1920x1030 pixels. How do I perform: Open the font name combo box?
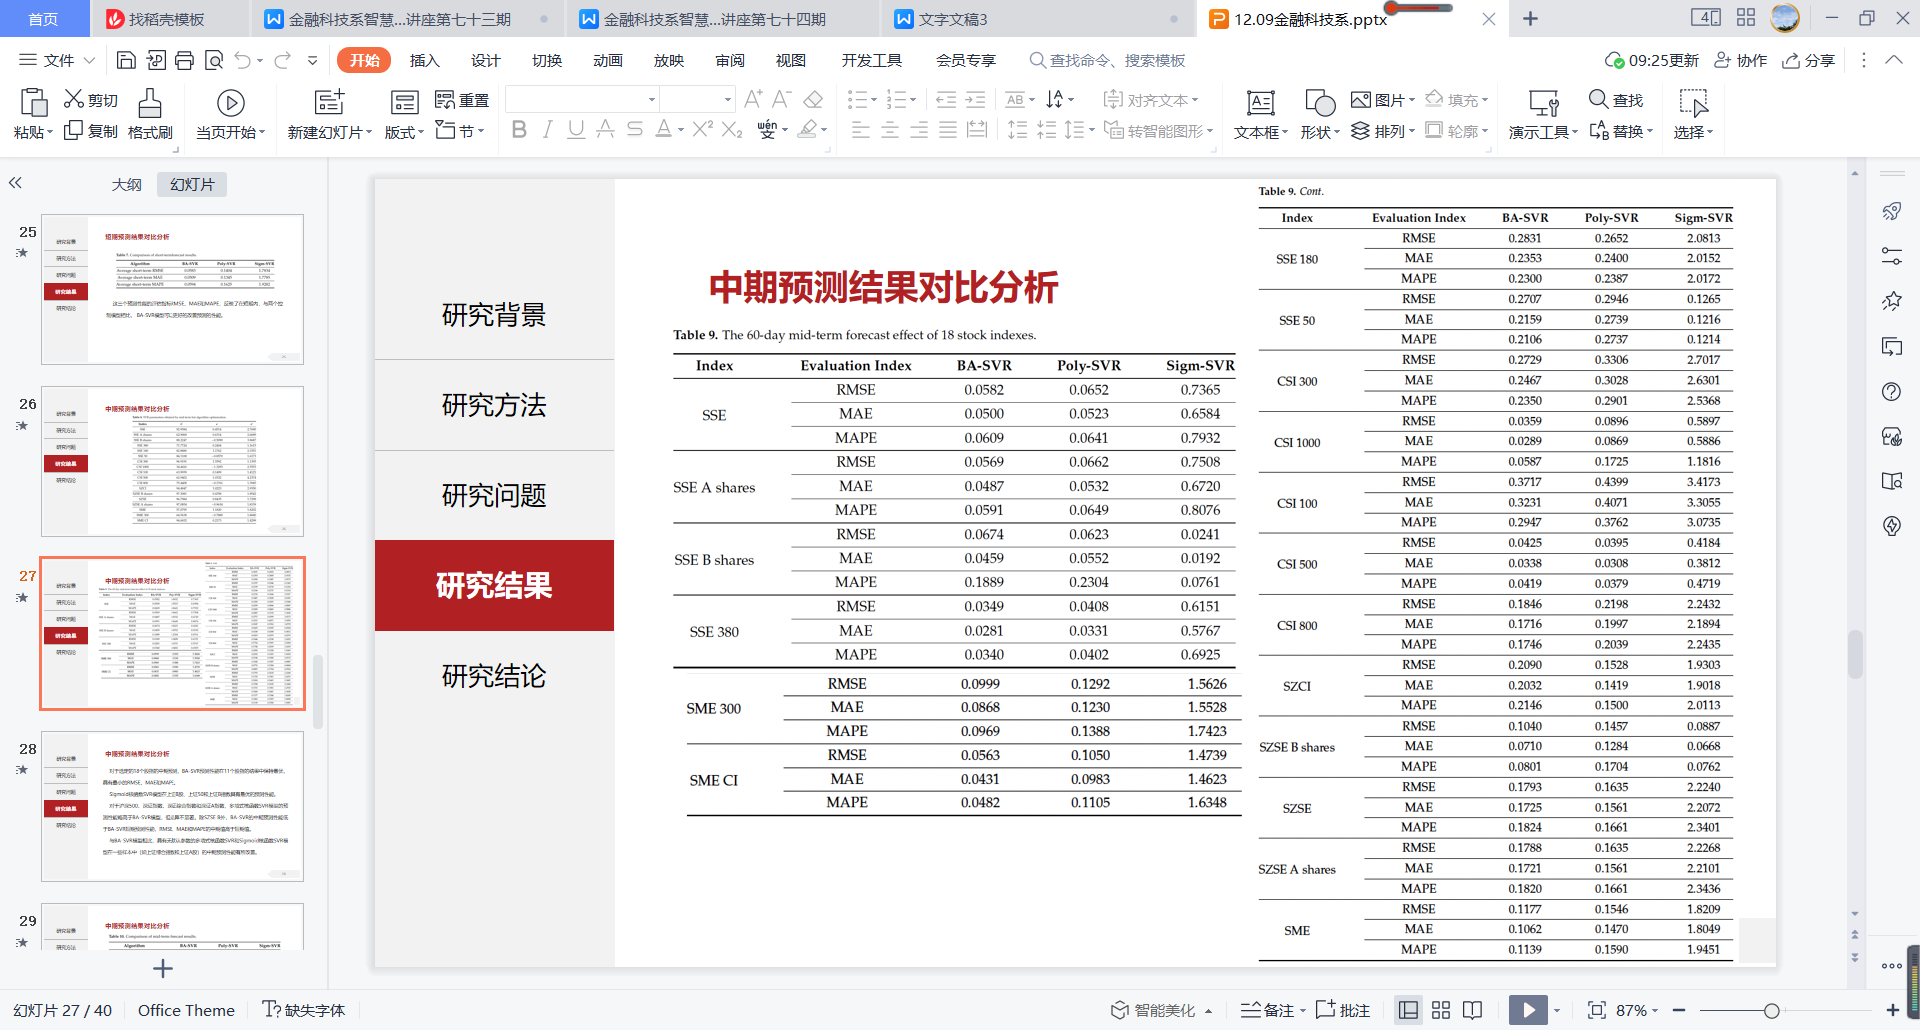tap(581, 99)
